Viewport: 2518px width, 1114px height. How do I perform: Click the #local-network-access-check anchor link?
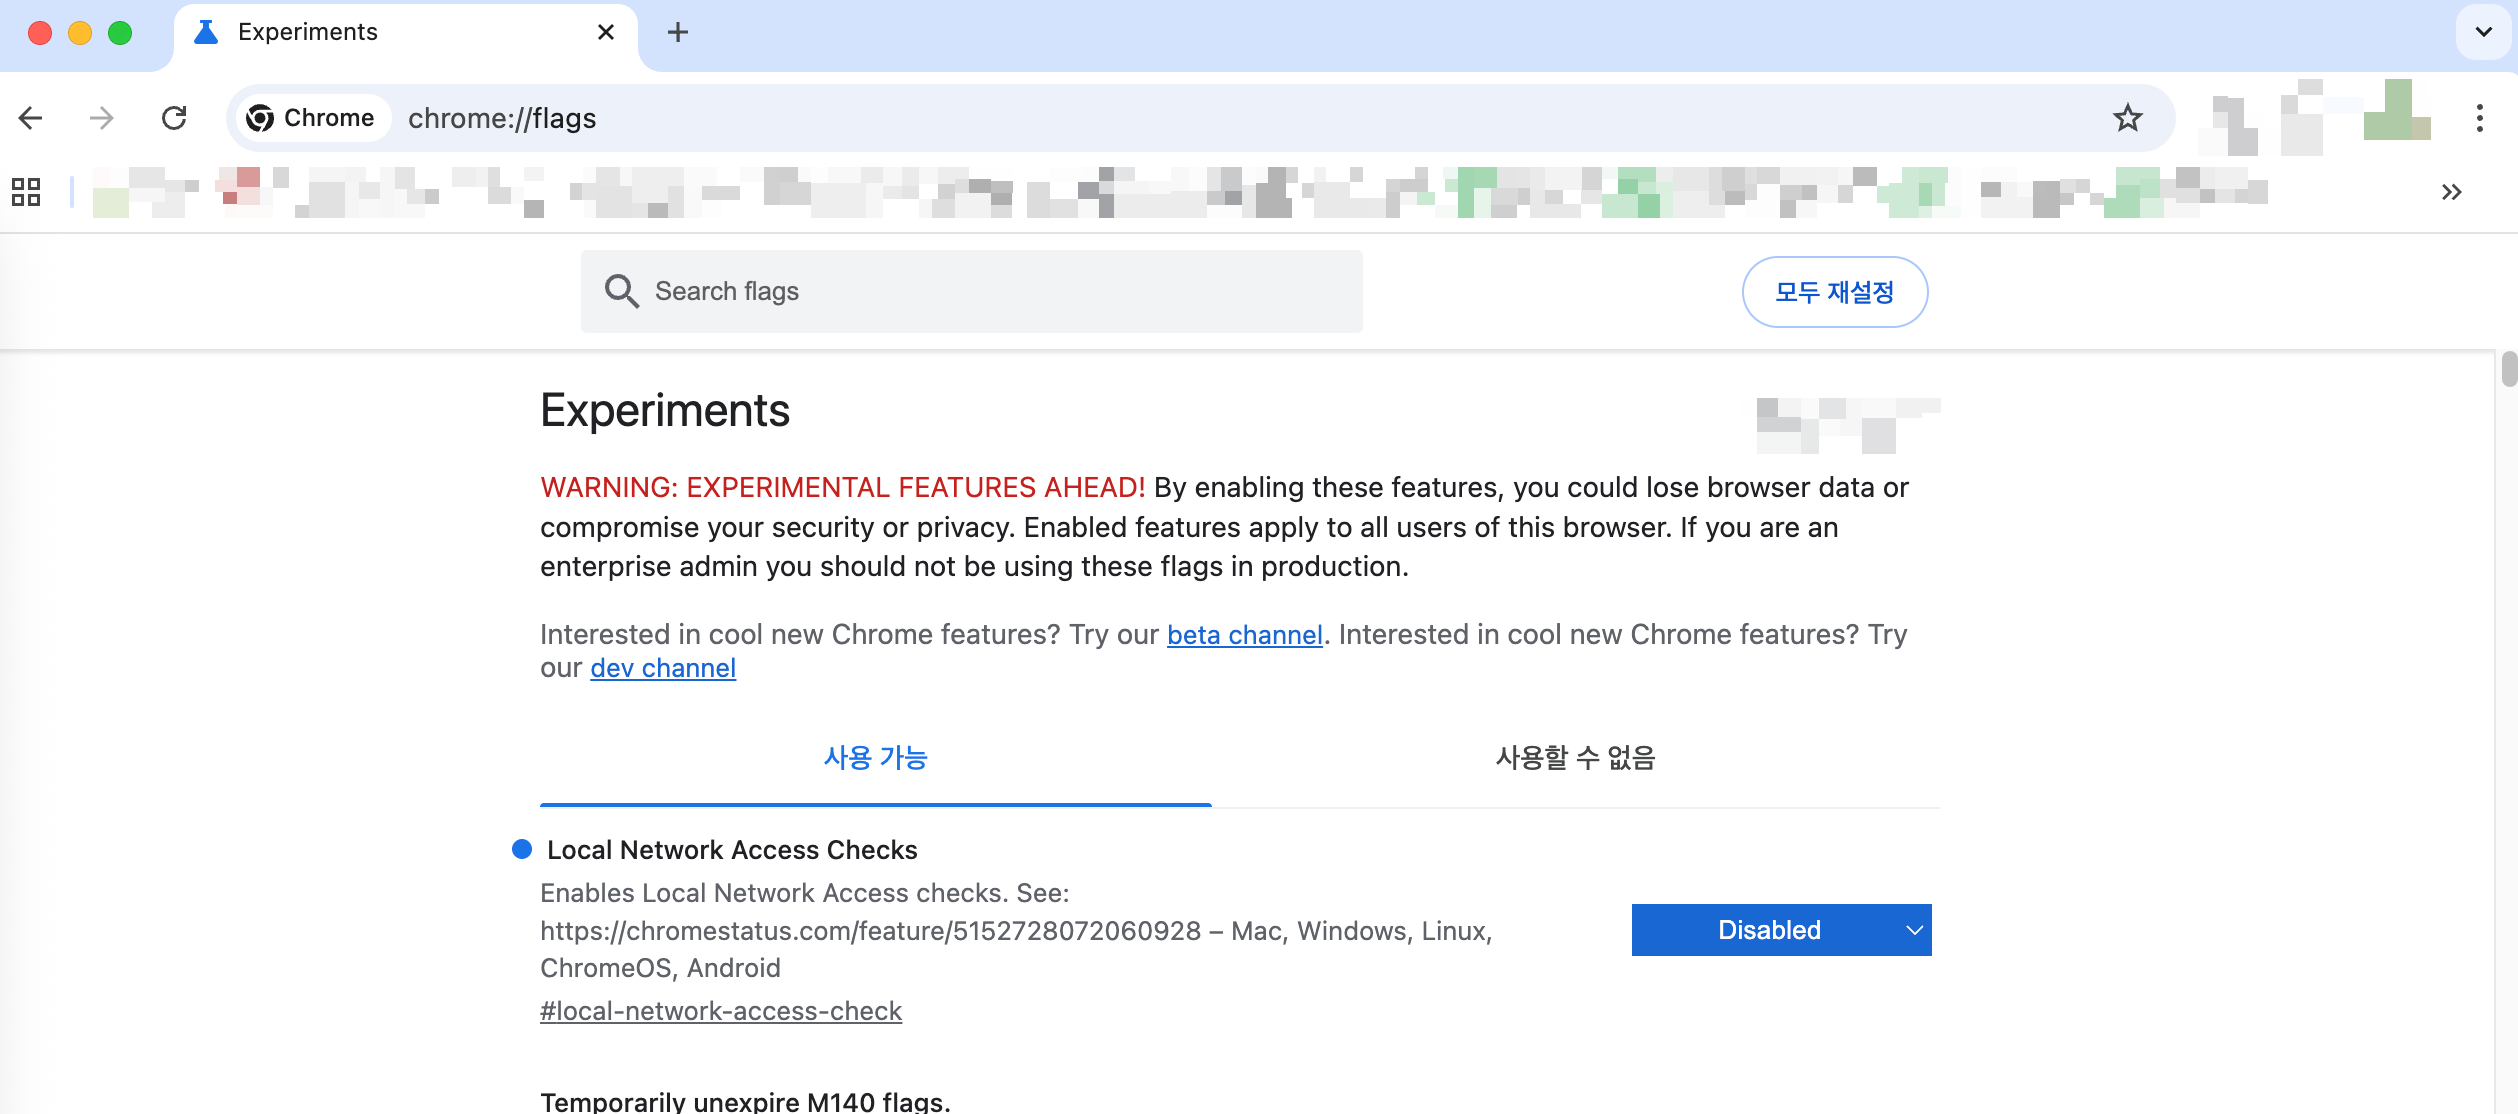(x=720, y=1011)
